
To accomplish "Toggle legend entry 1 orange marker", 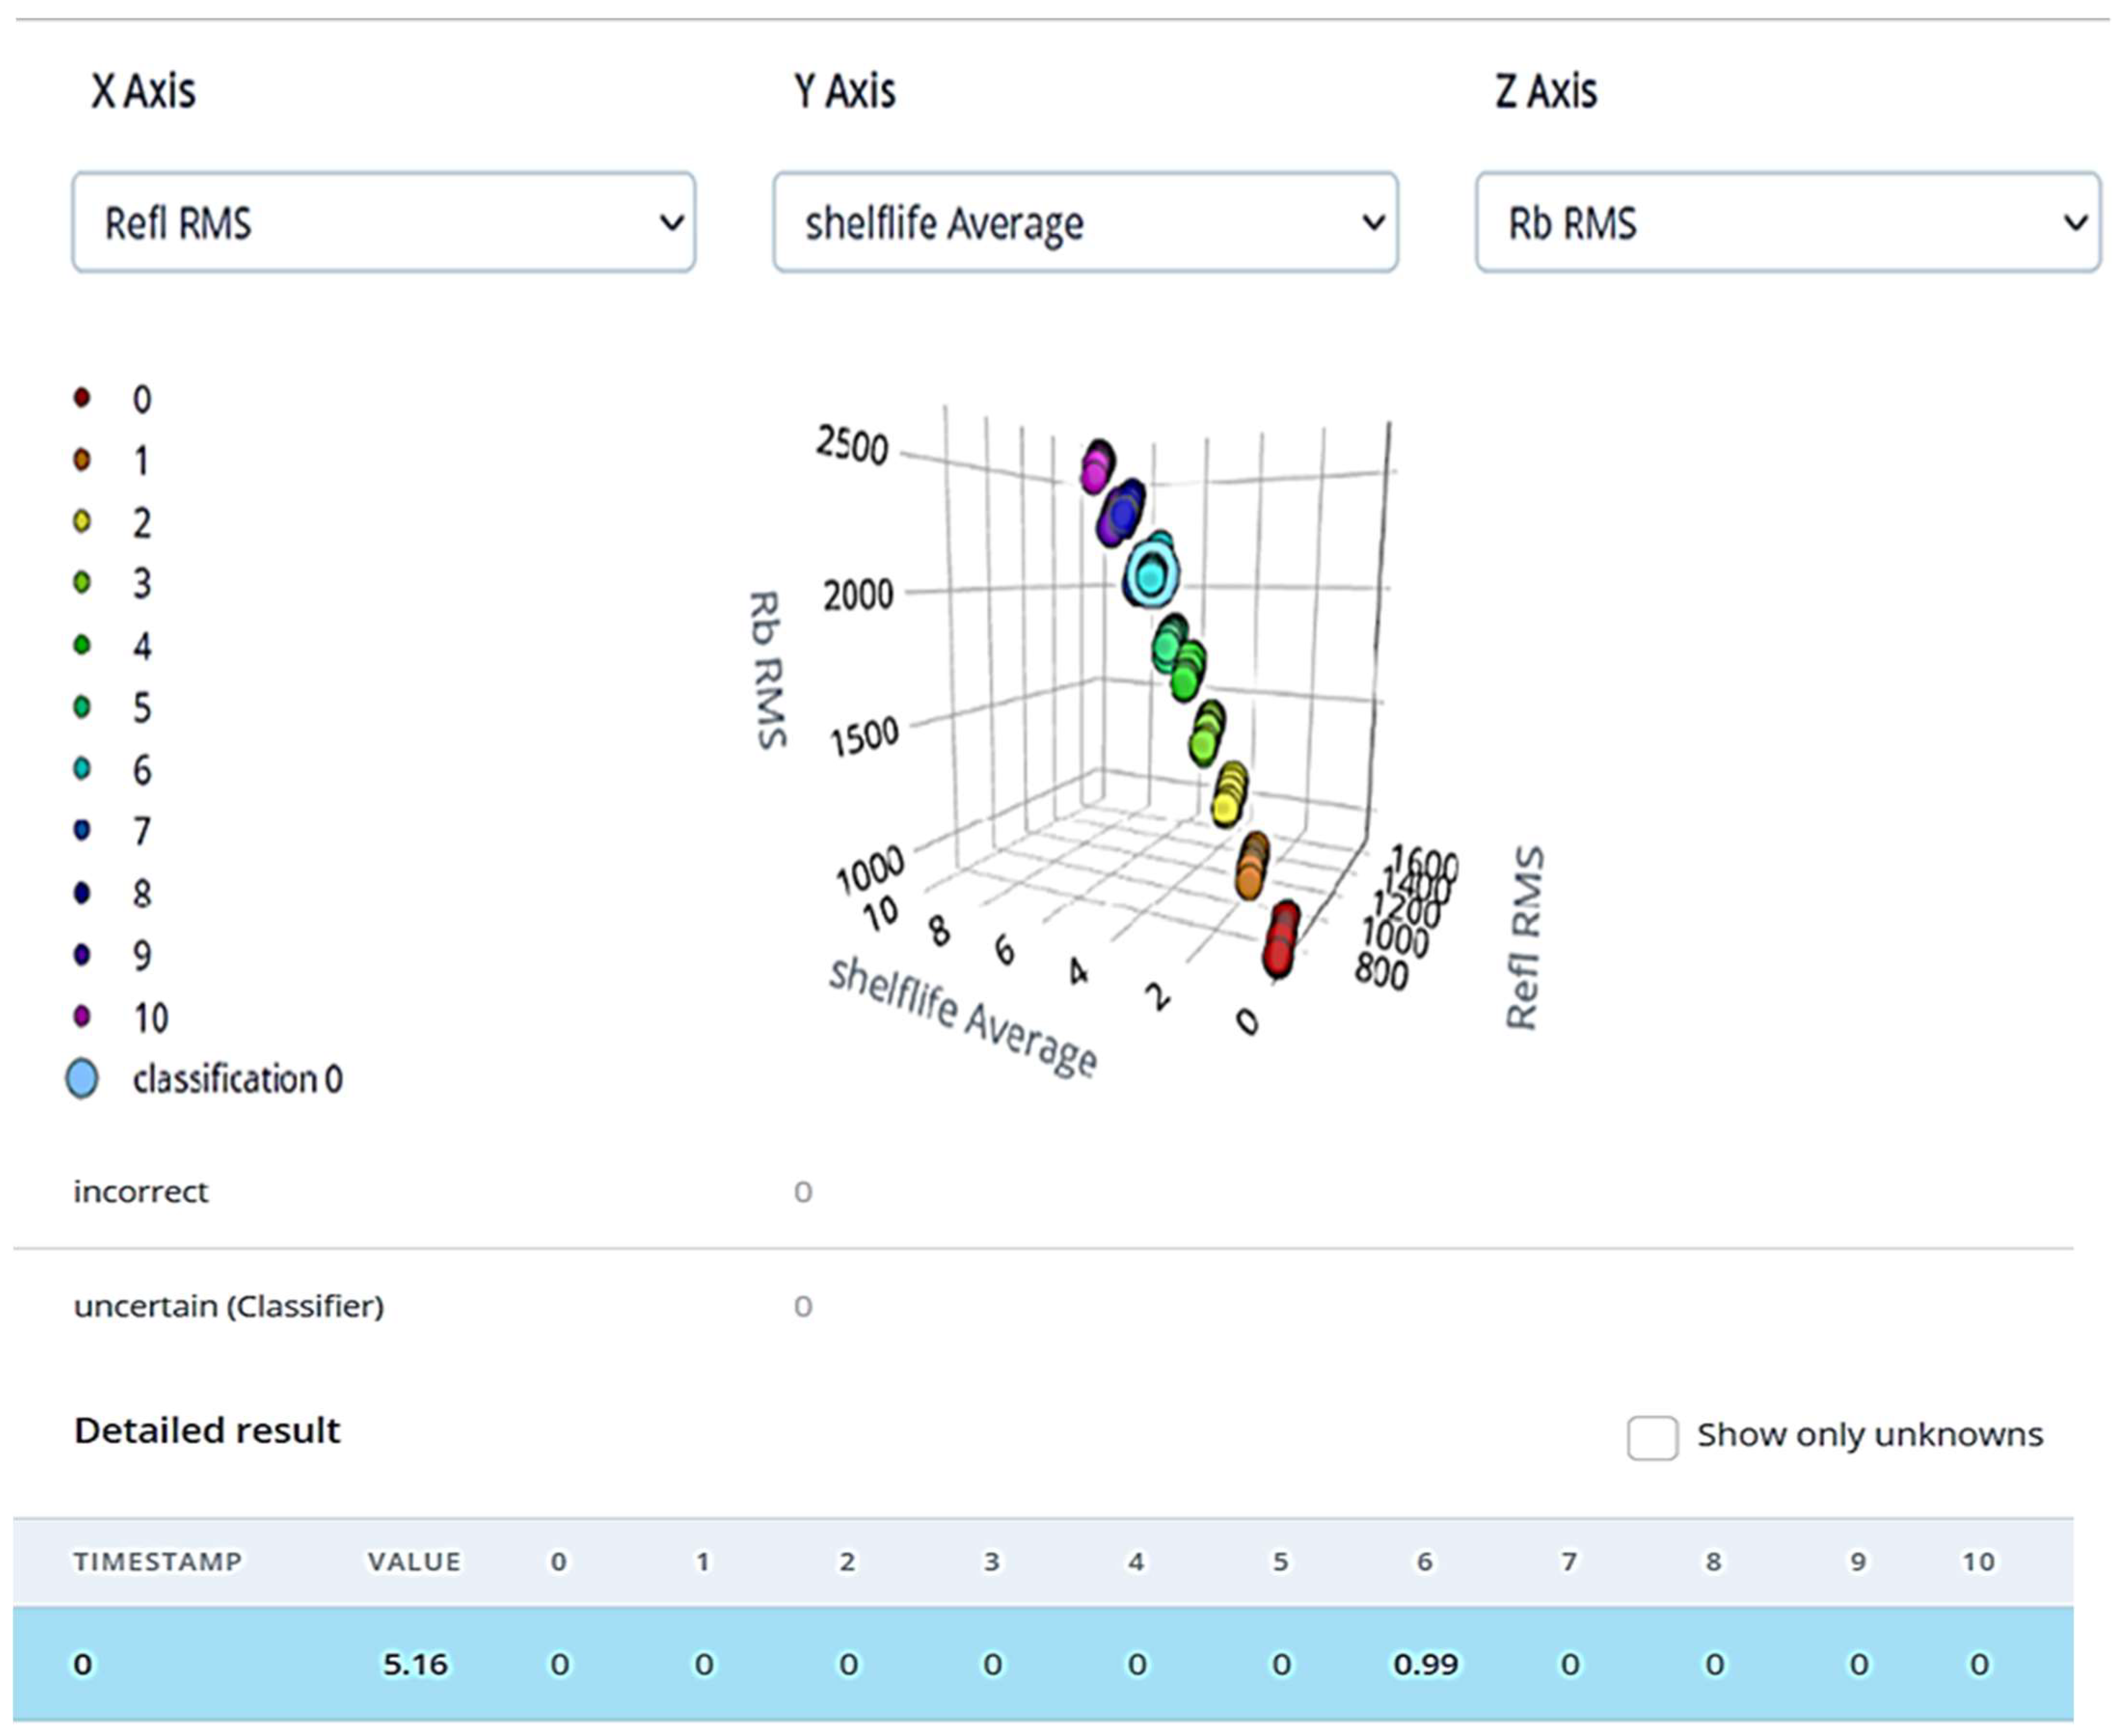I will (82, 460).
